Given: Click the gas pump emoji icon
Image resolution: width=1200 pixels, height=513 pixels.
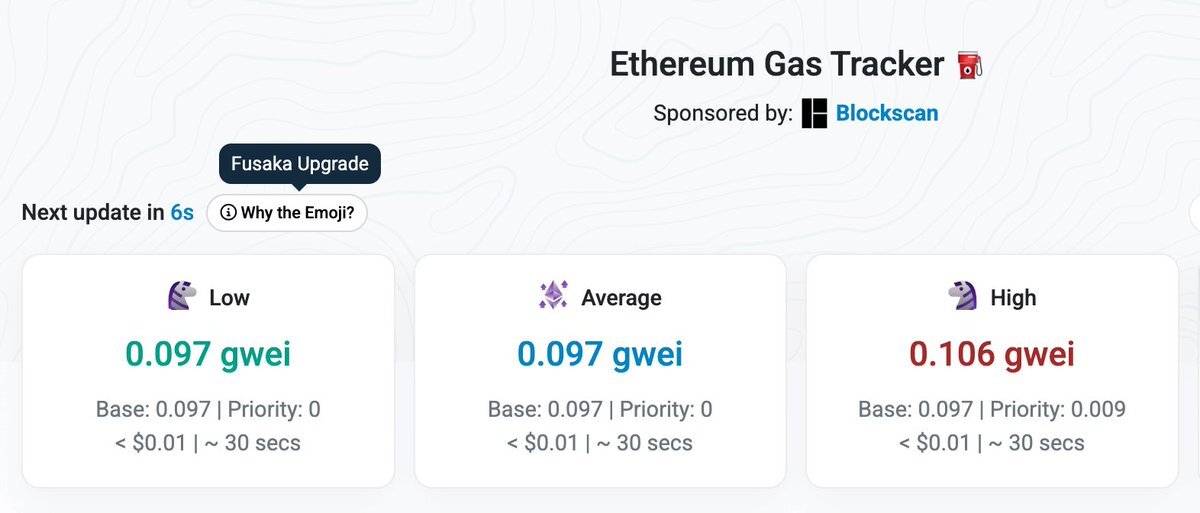Looking at the screenshot, I should [970, 65].
